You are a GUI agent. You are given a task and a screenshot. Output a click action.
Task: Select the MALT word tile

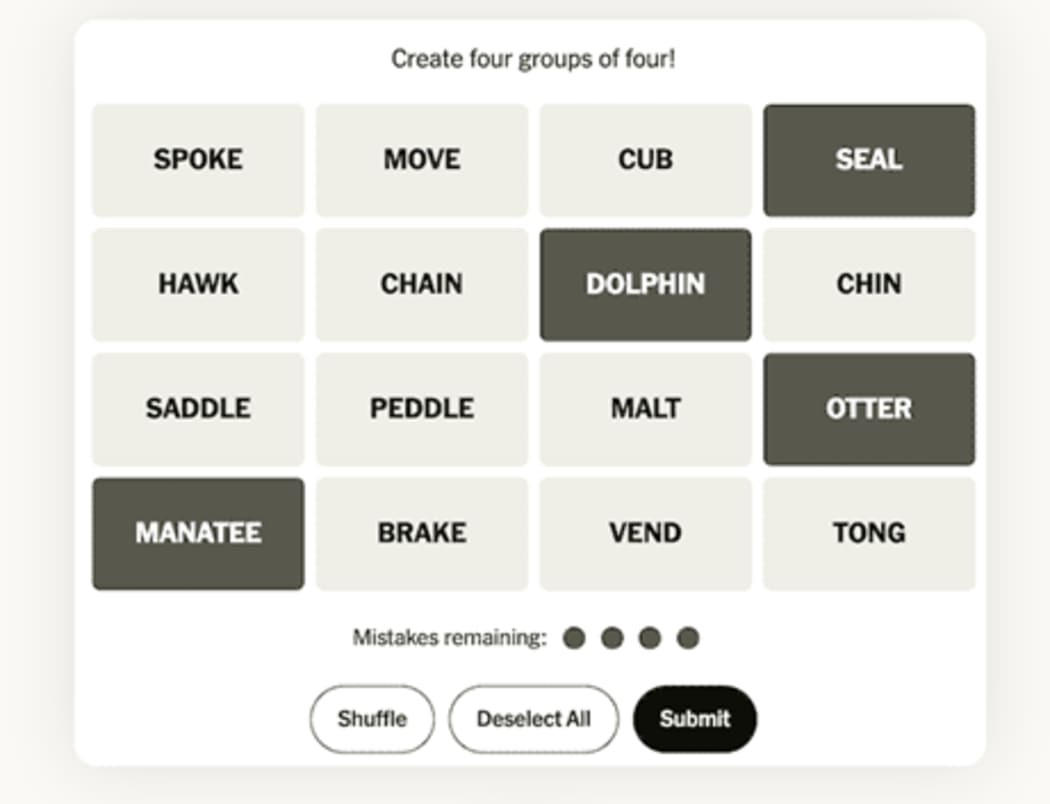pos(645,408)
